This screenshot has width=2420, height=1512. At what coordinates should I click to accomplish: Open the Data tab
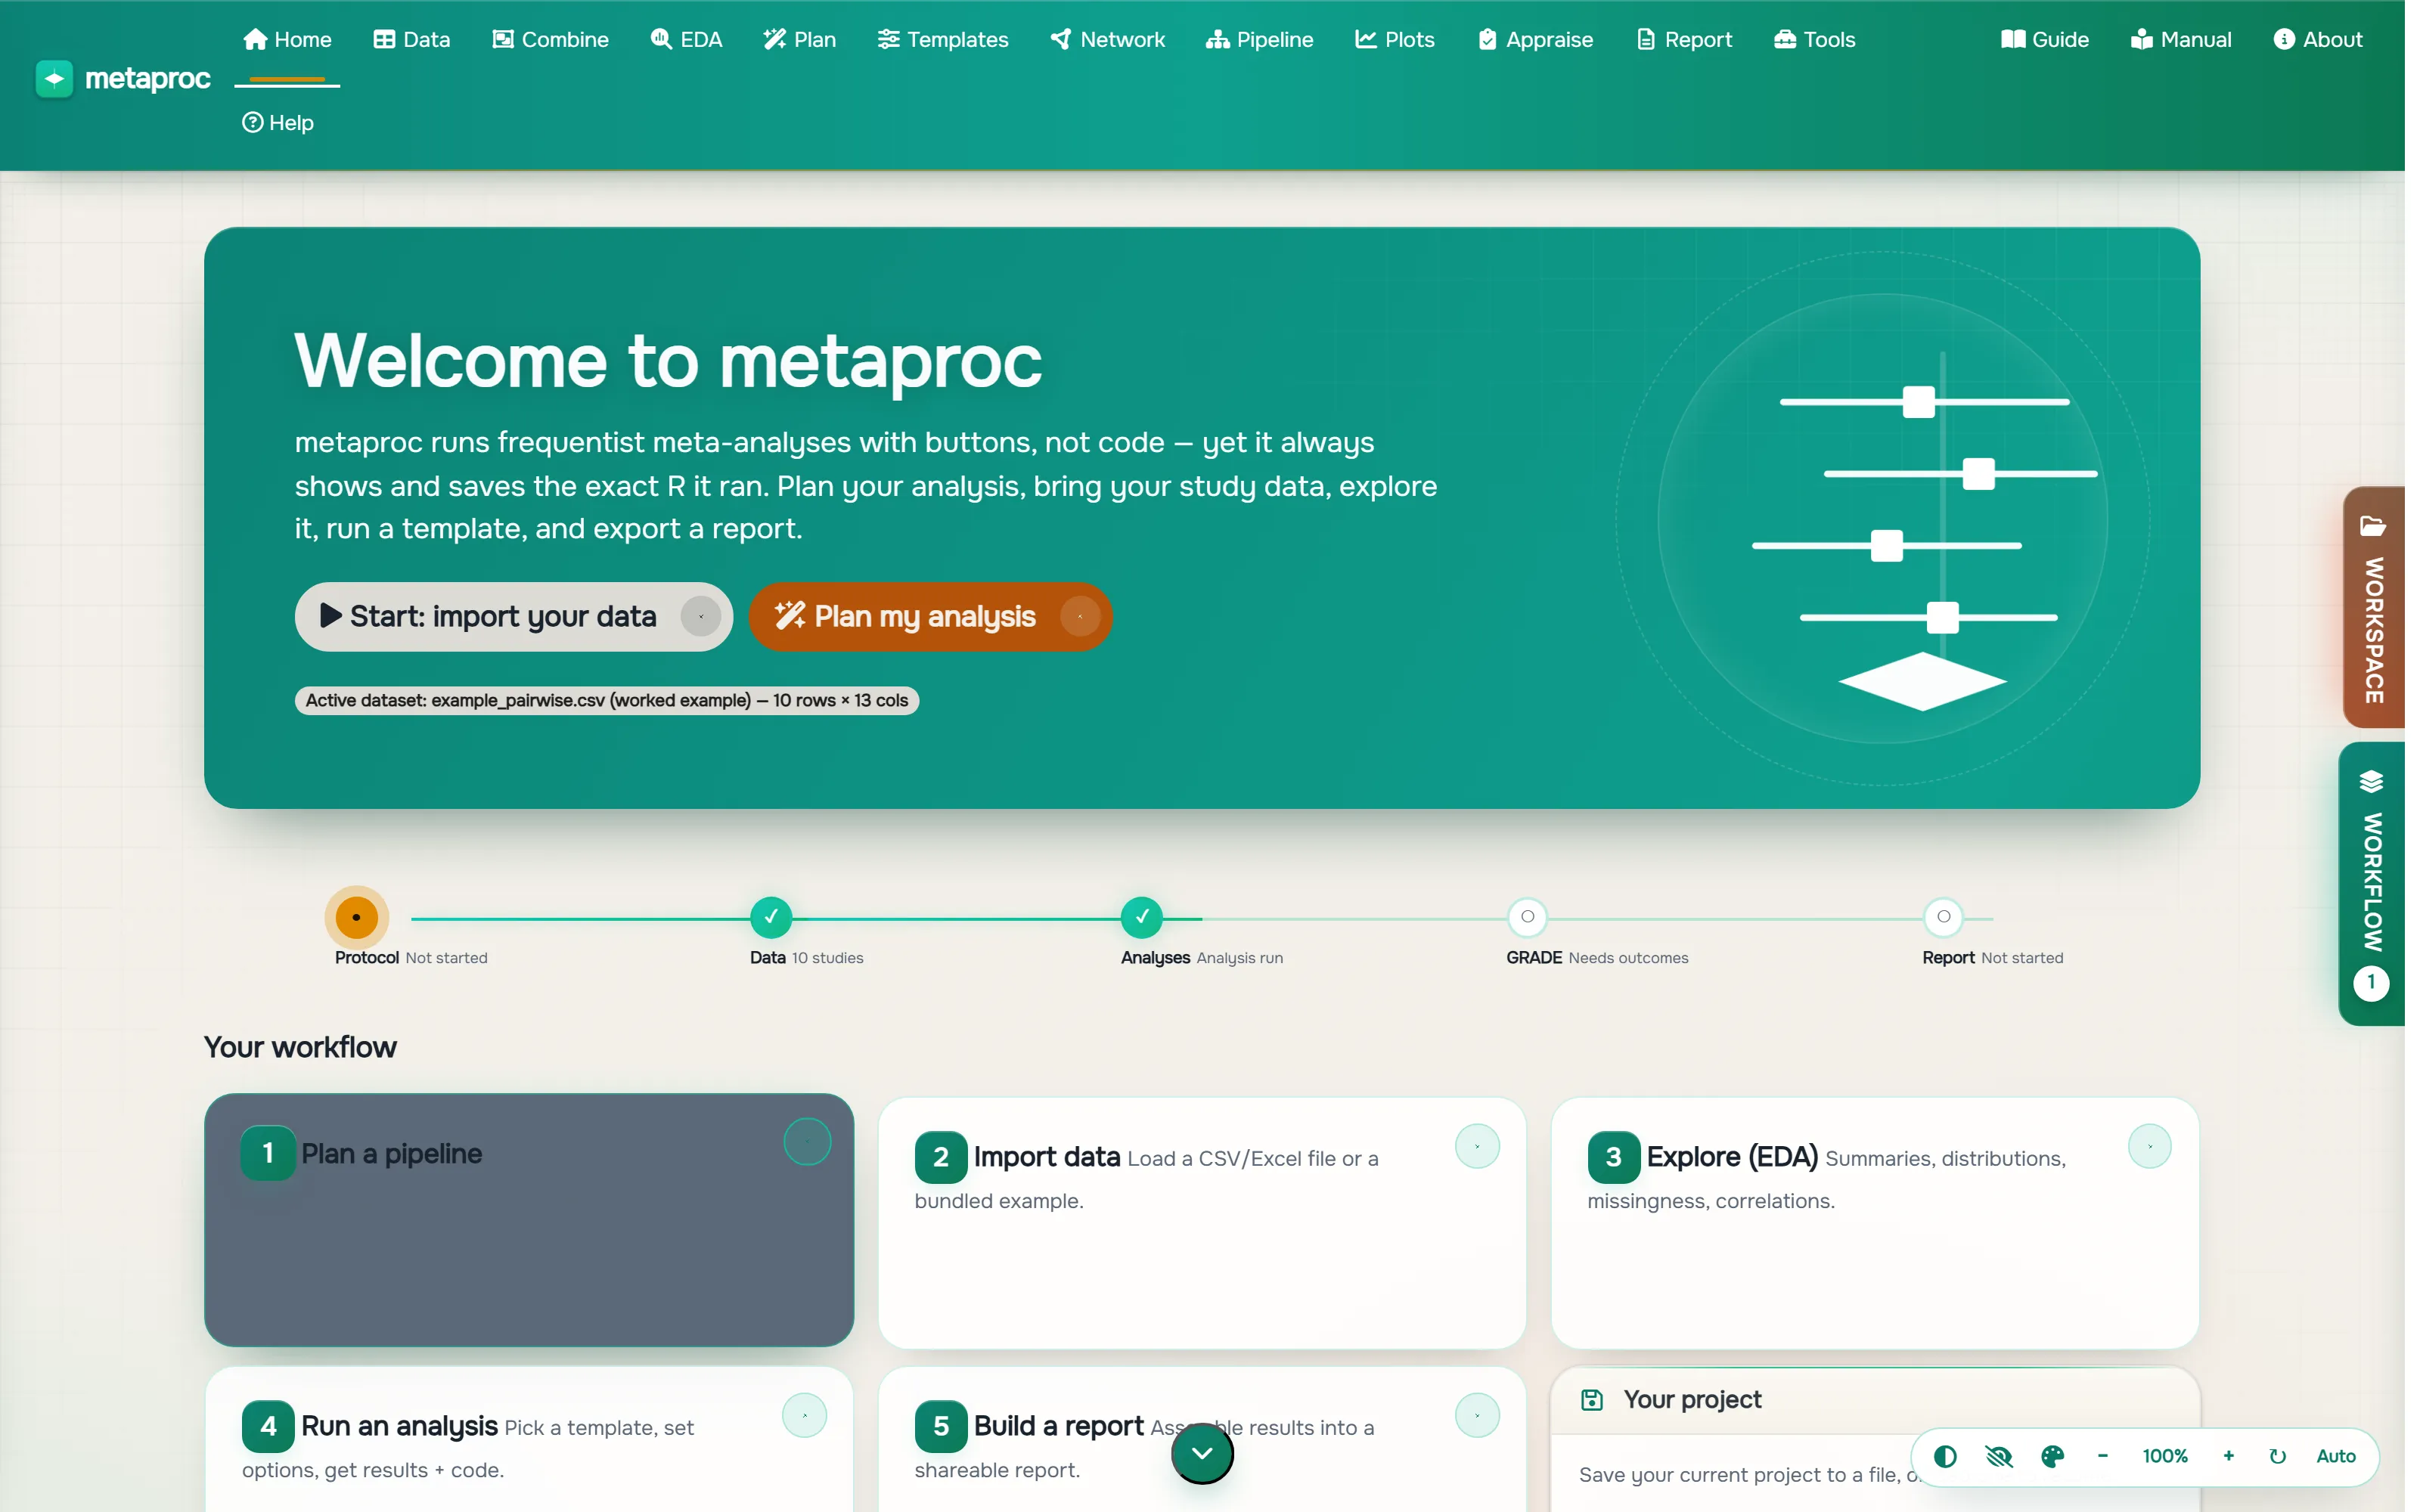tap(412, 39)
